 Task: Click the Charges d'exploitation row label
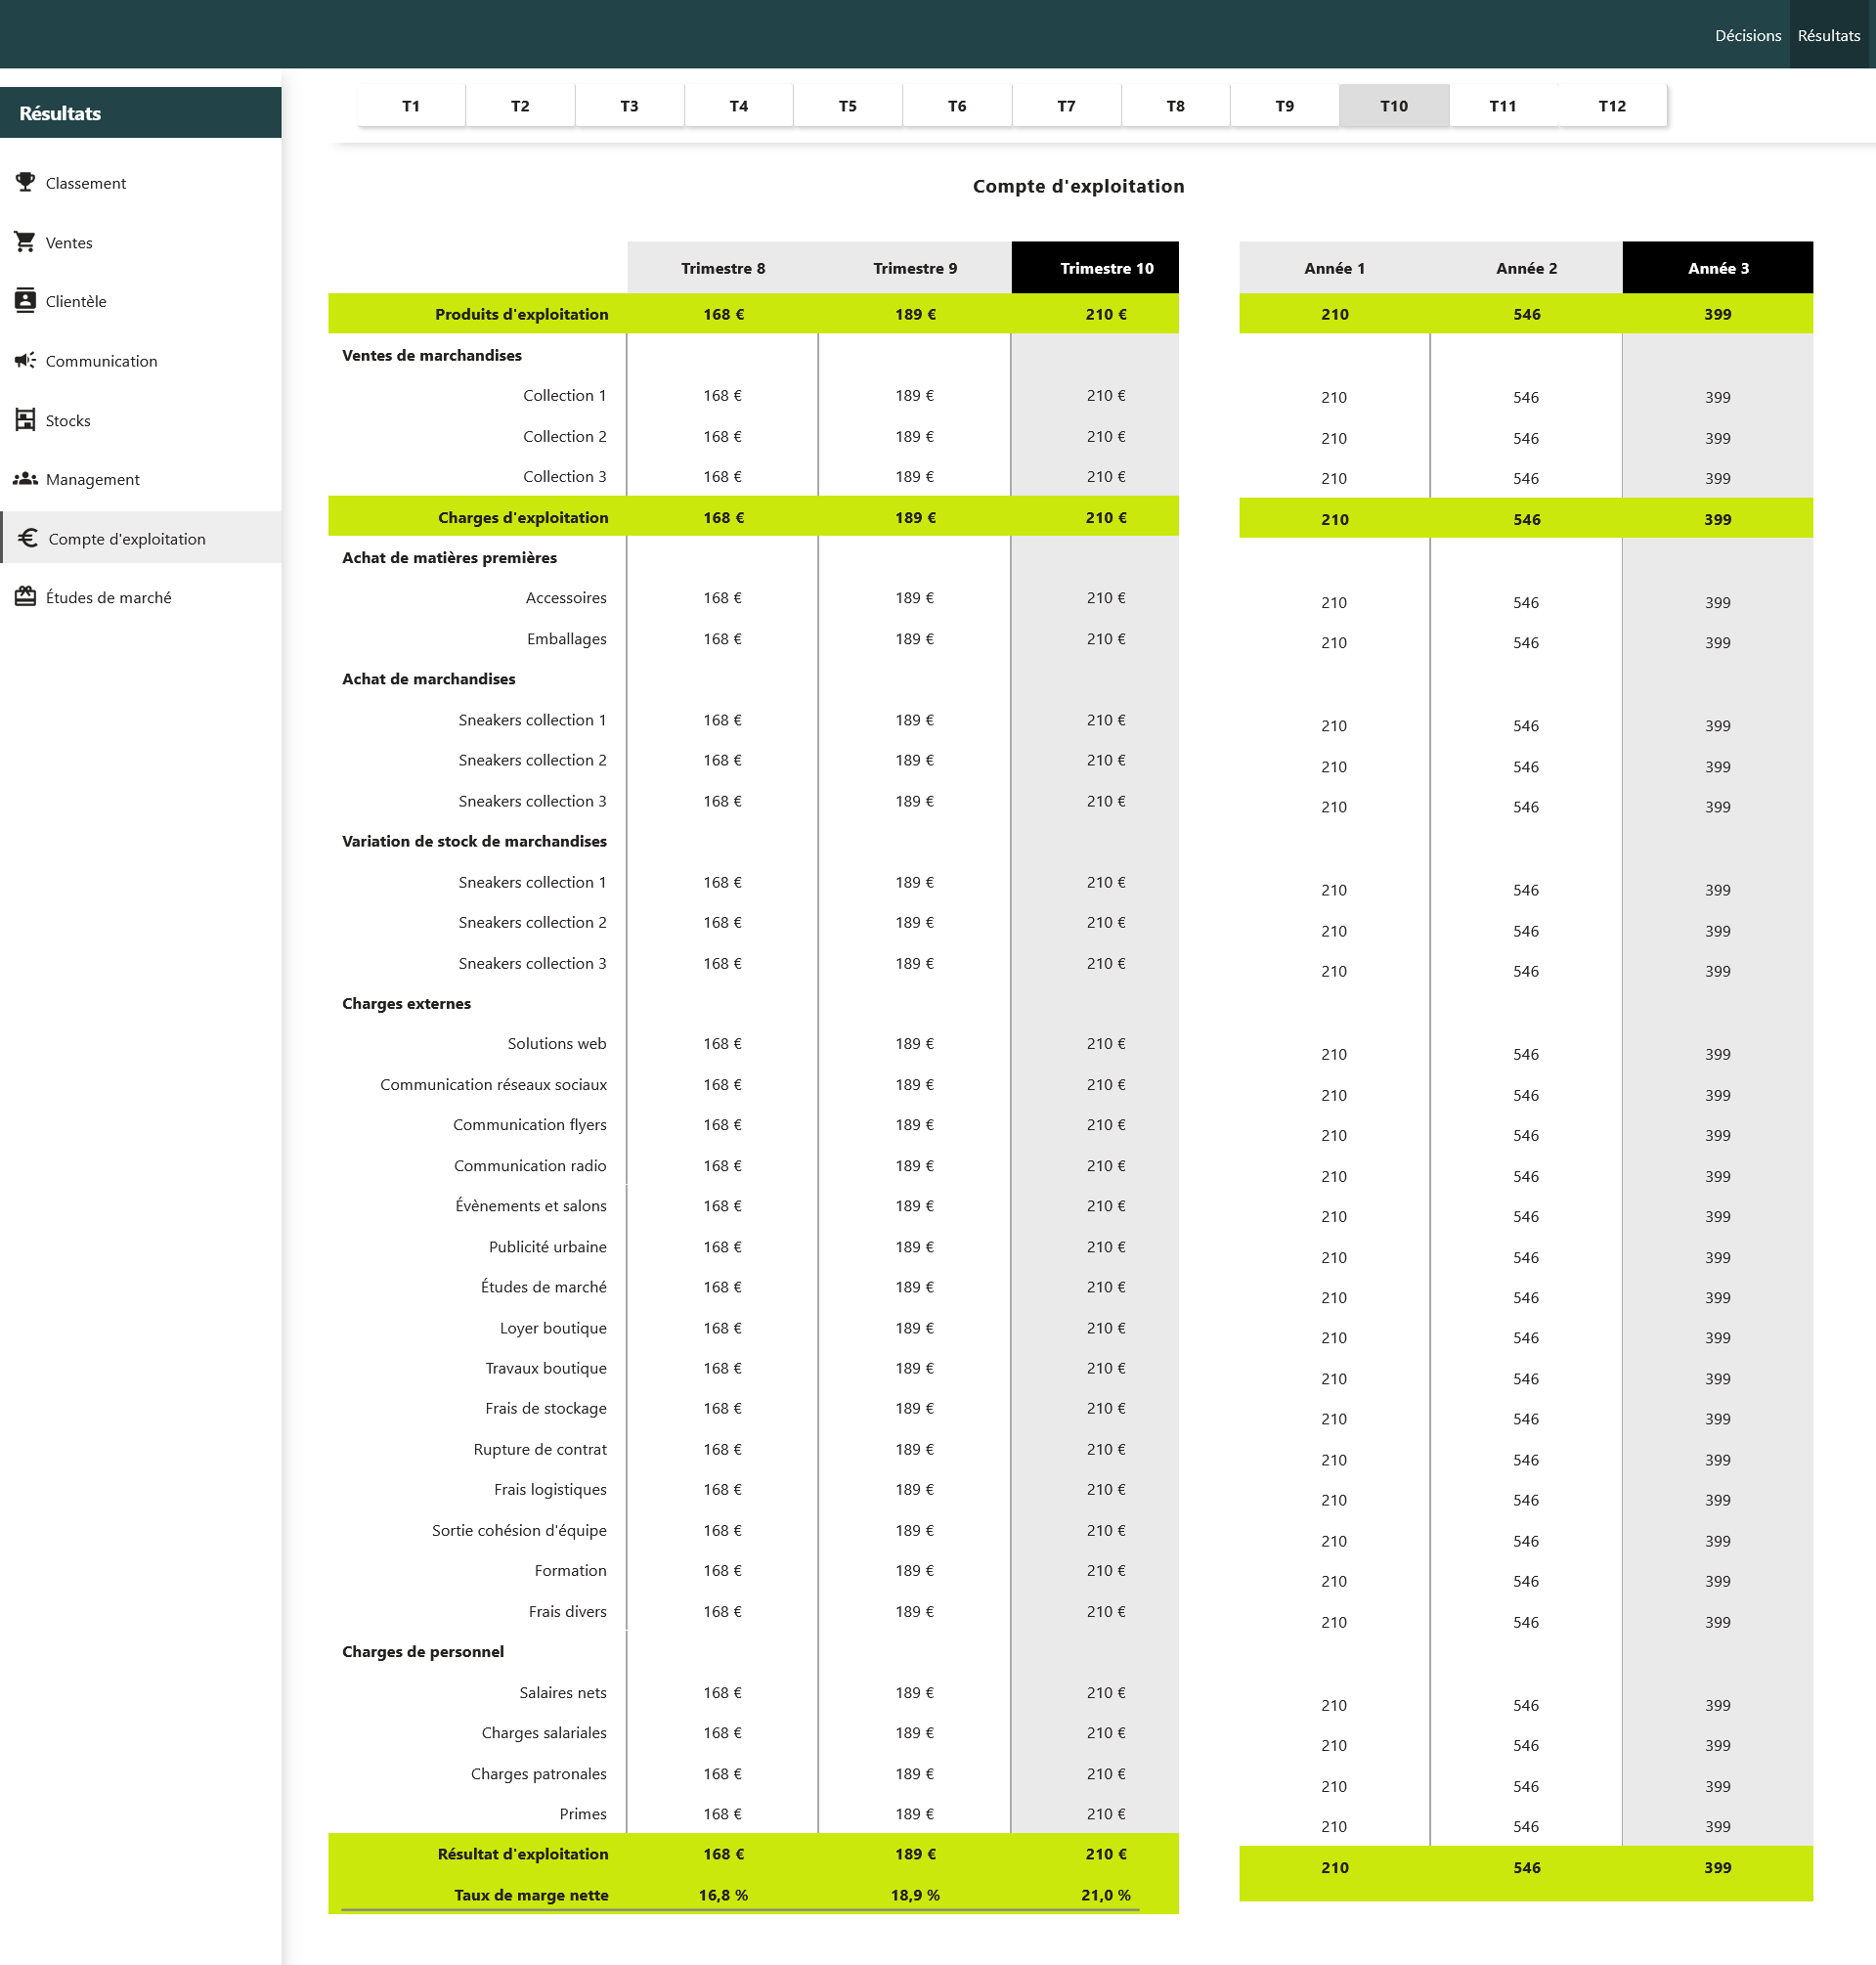point(523,518)
